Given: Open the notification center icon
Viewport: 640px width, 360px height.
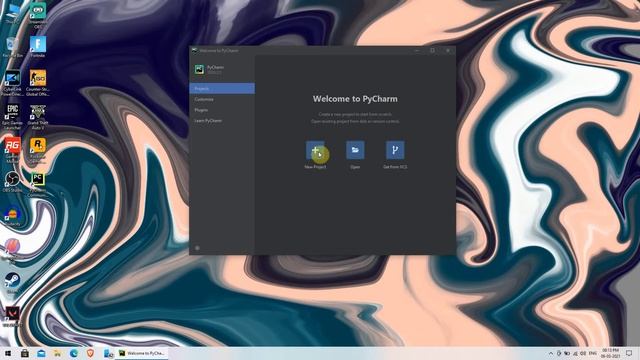Looking at the screenshot, I should coord(629,353).
